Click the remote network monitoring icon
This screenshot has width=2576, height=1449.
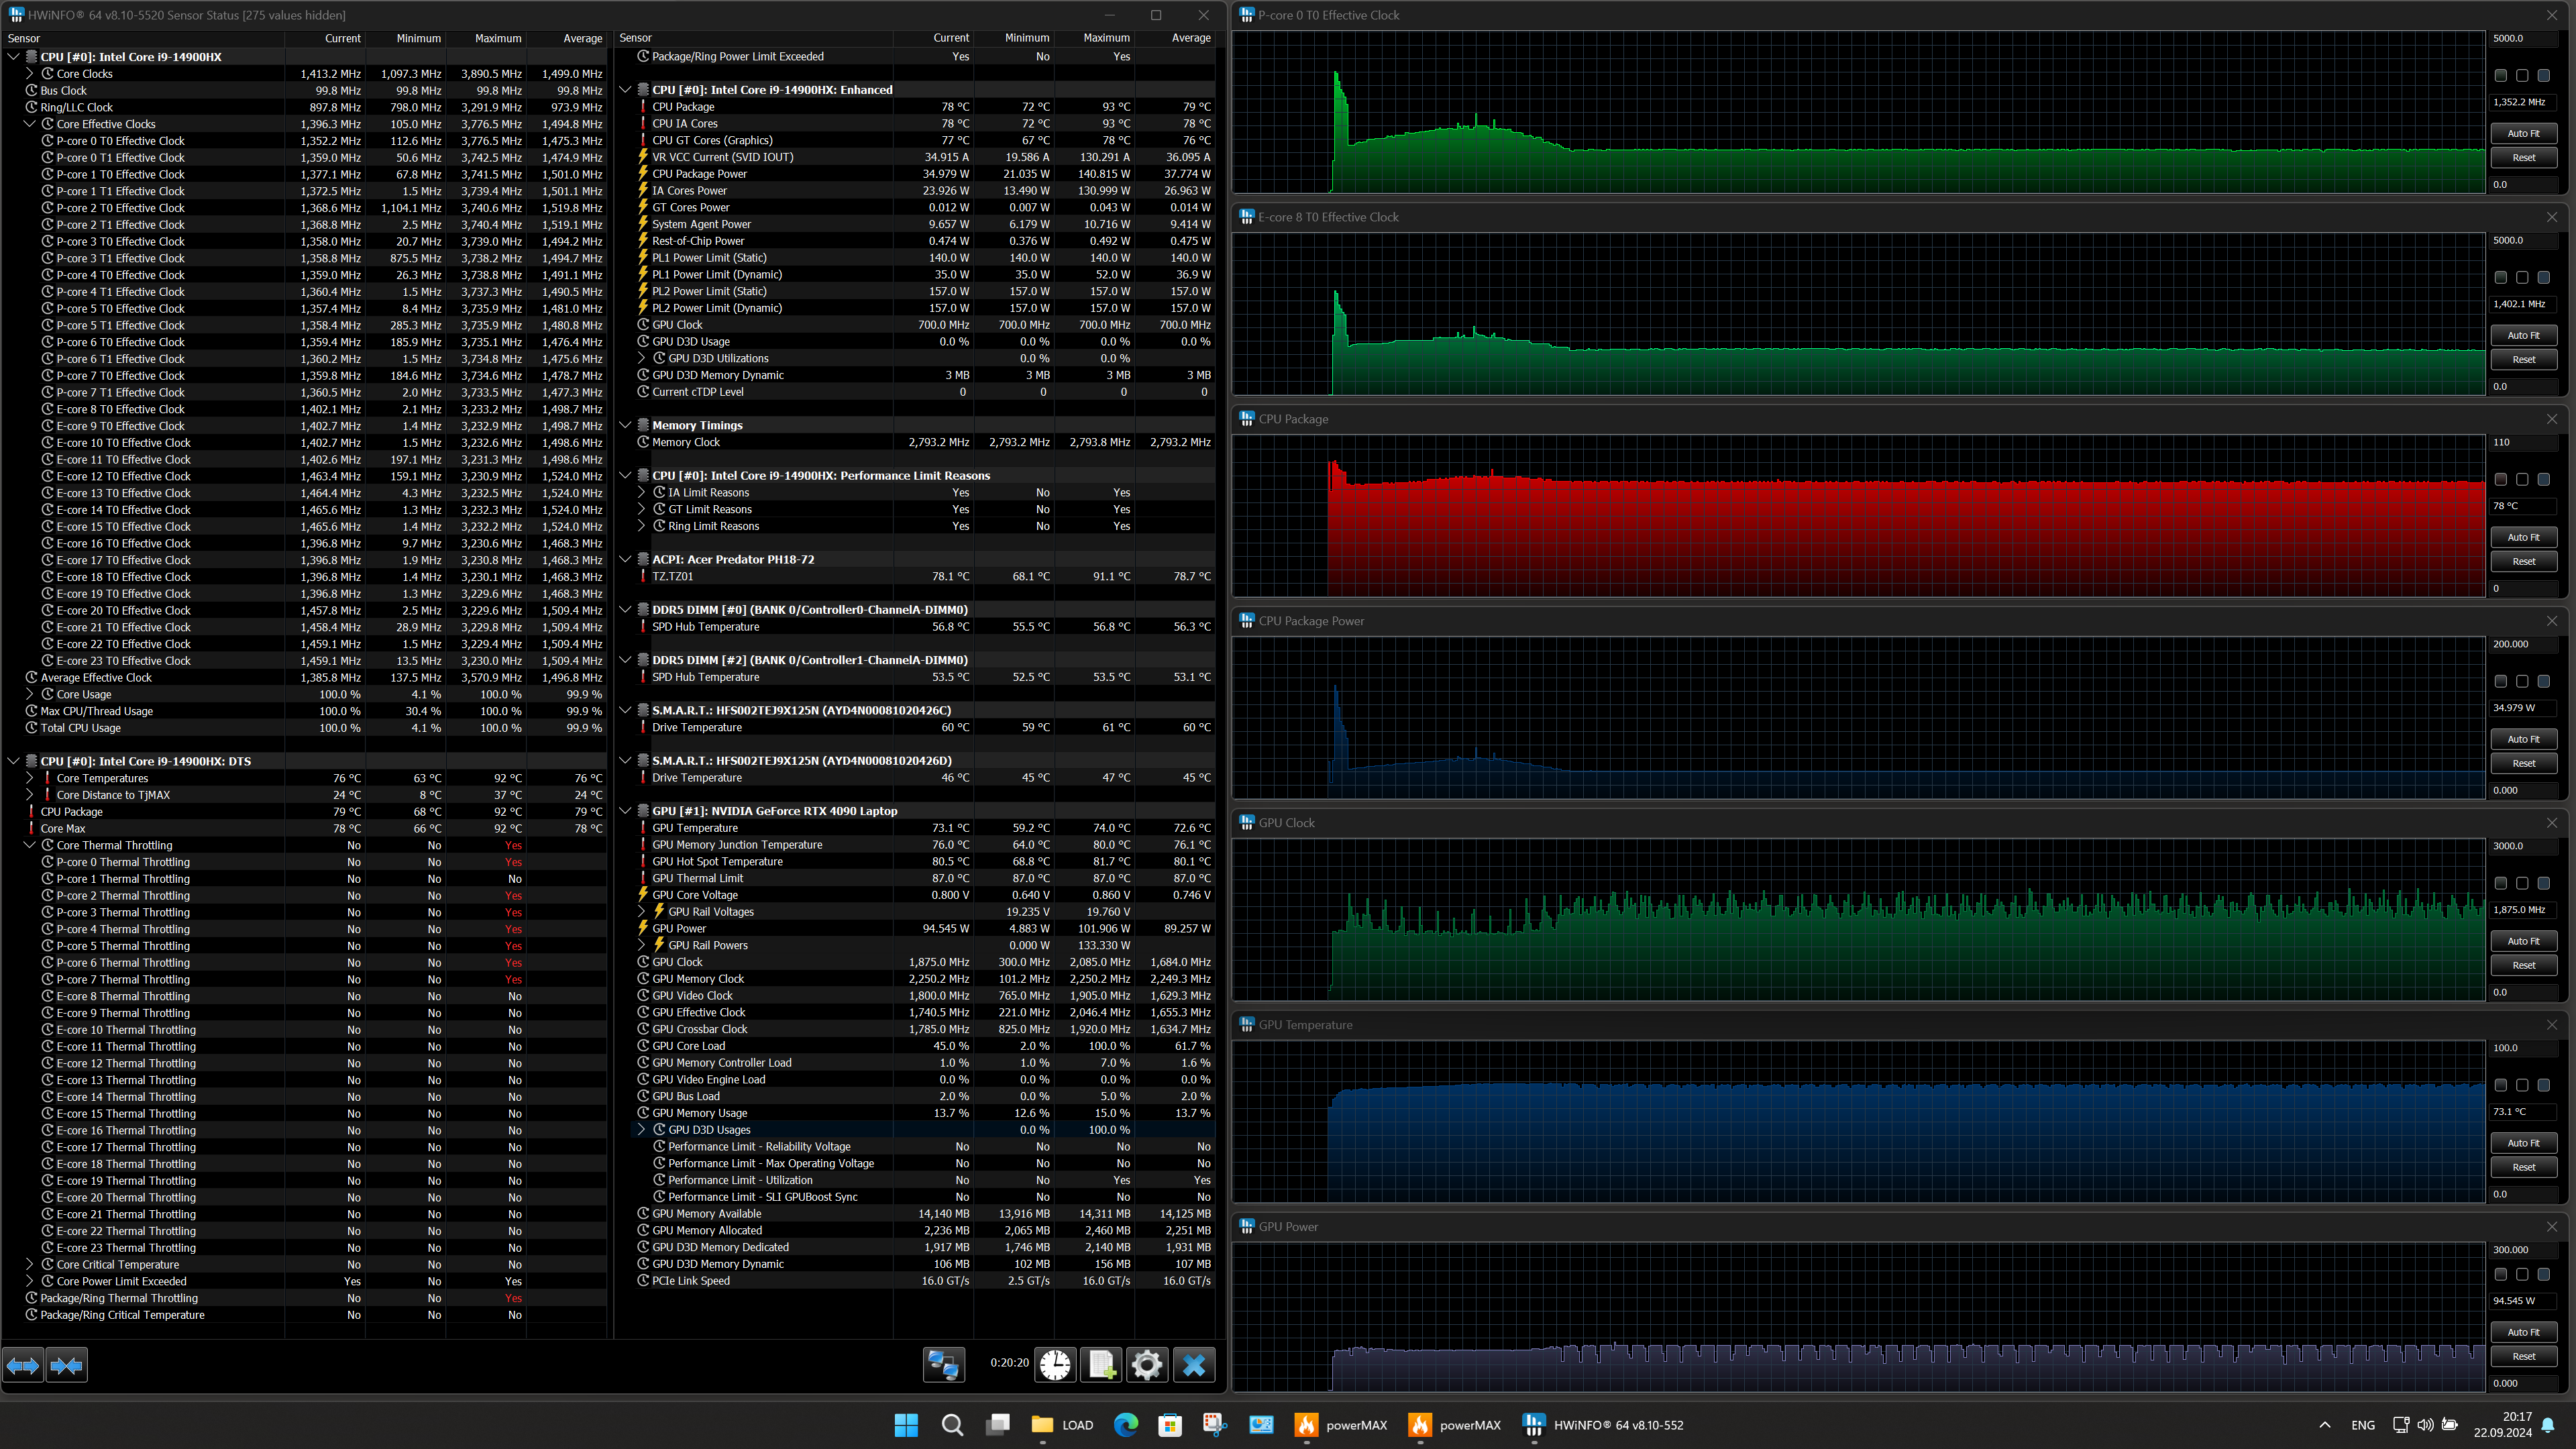coord(943,1364)
